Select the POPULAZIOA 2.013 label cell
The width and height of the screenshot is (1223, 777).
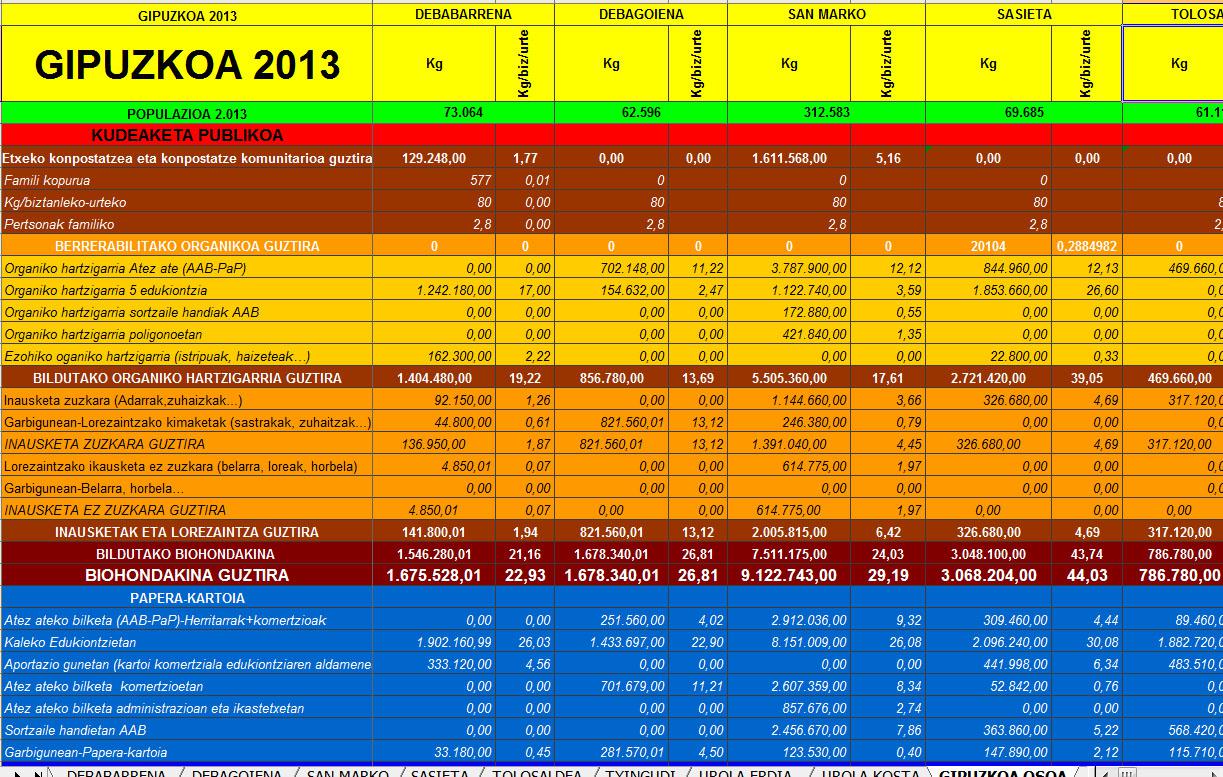point(187,113)
